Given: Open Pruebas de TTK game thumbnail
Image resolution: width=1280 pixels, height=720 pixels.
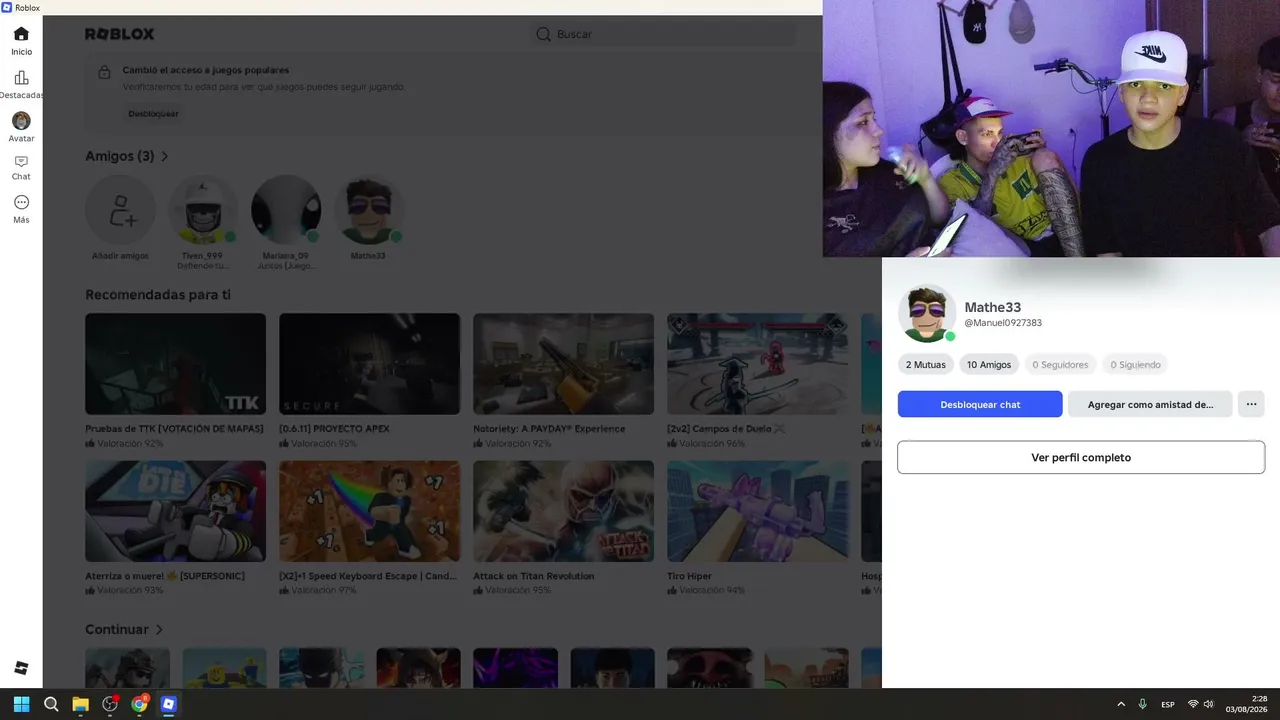Looking at the screenshot, I should pyautogui.click(x=175, y=364).
